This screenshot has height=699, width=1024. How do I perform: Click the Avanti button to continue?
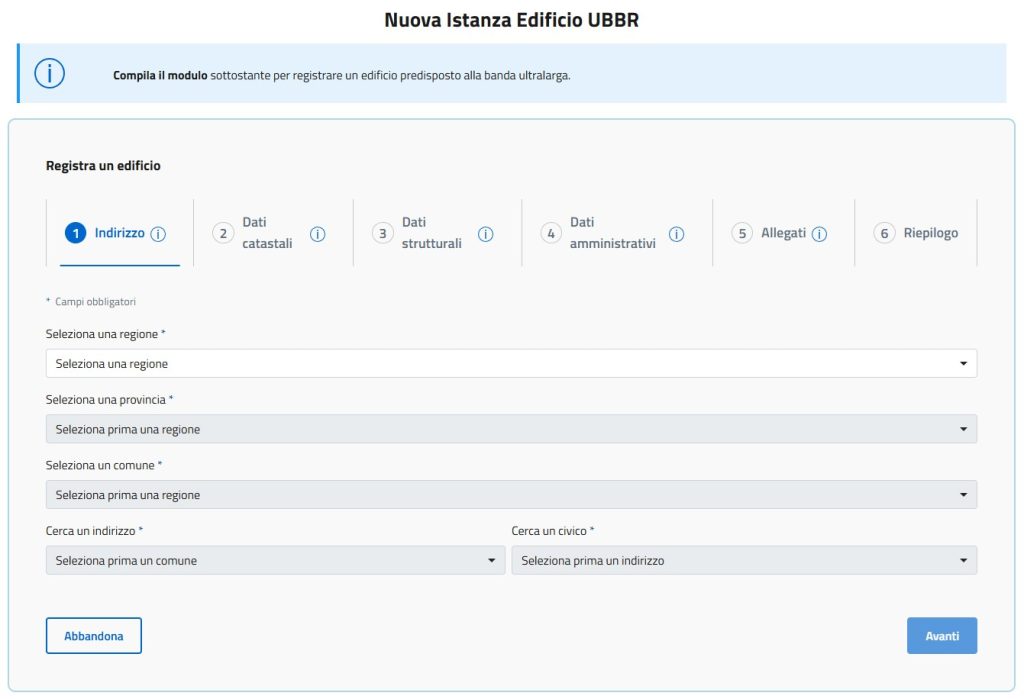pos(941,636)
